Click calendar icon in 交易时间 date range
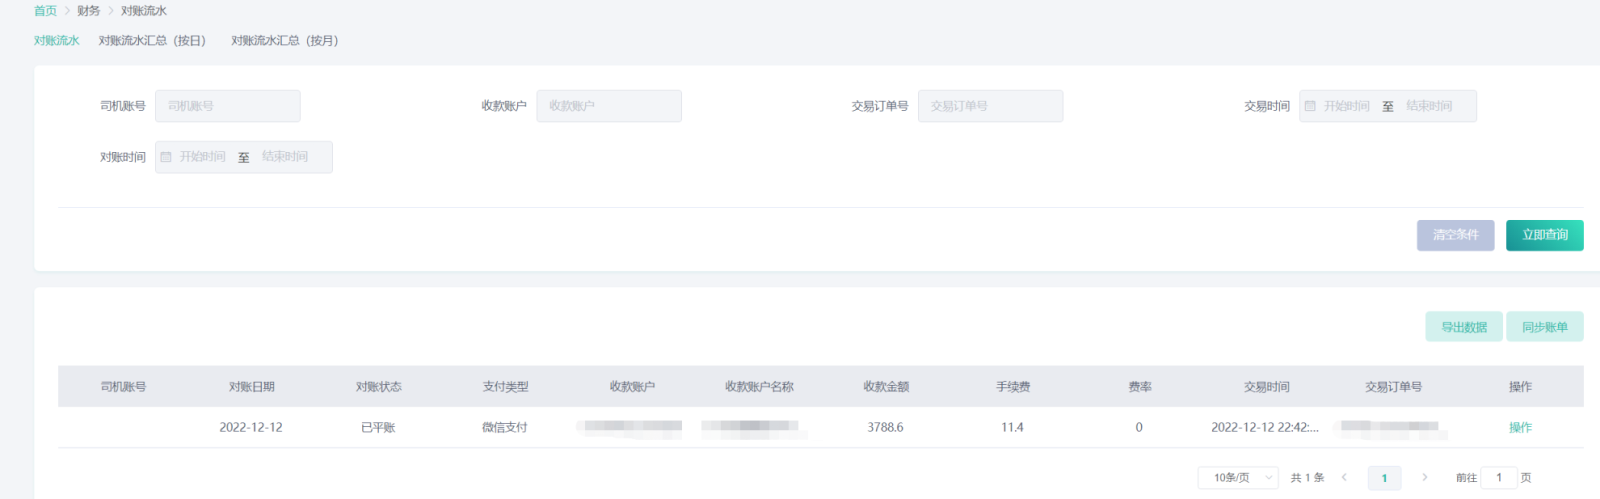 coord(1310,106)
